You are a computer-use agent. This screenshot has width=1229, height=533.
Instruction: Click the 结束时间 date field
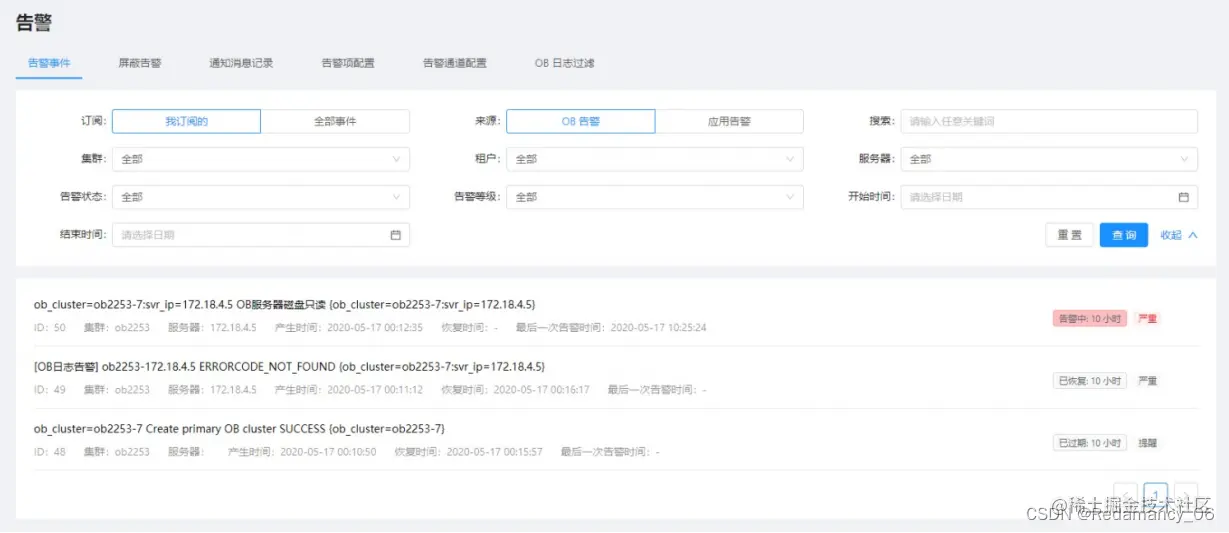coord(261,235)
